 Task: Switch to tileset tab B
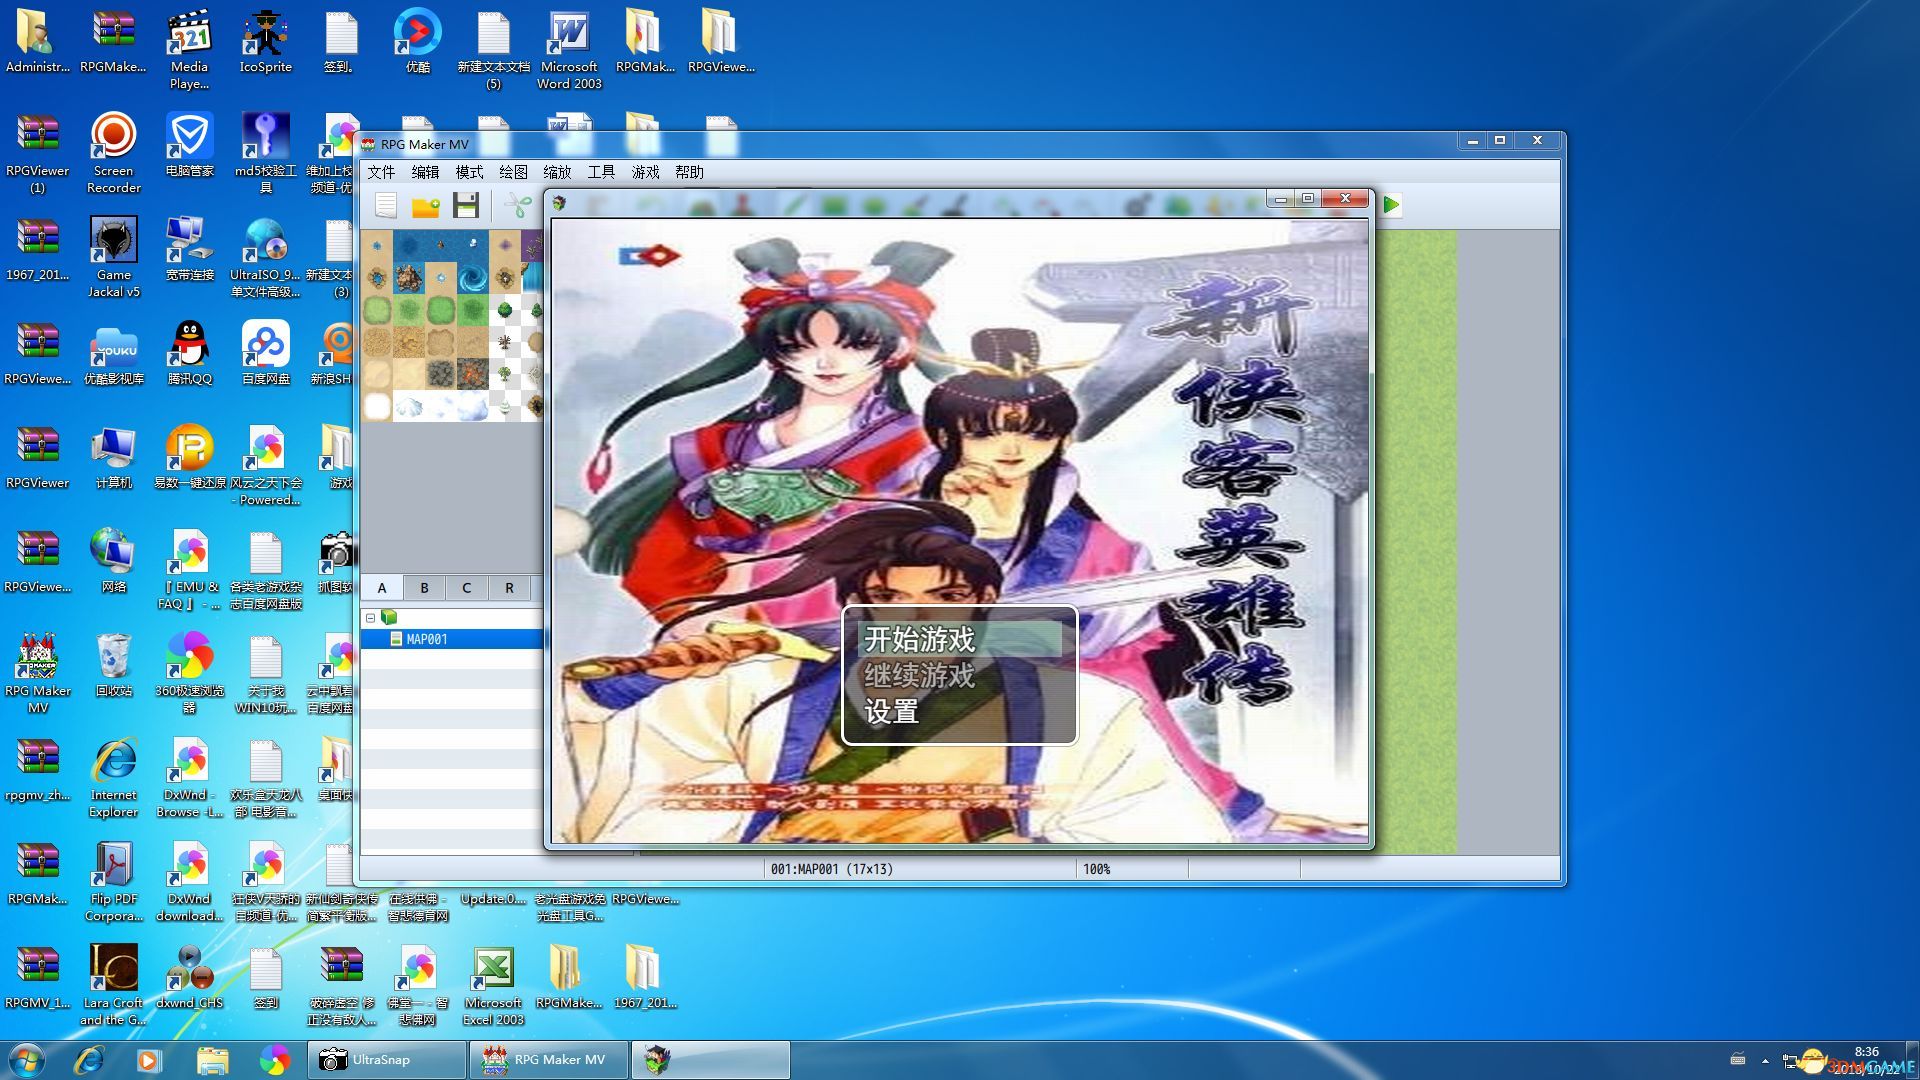point(424,588)
